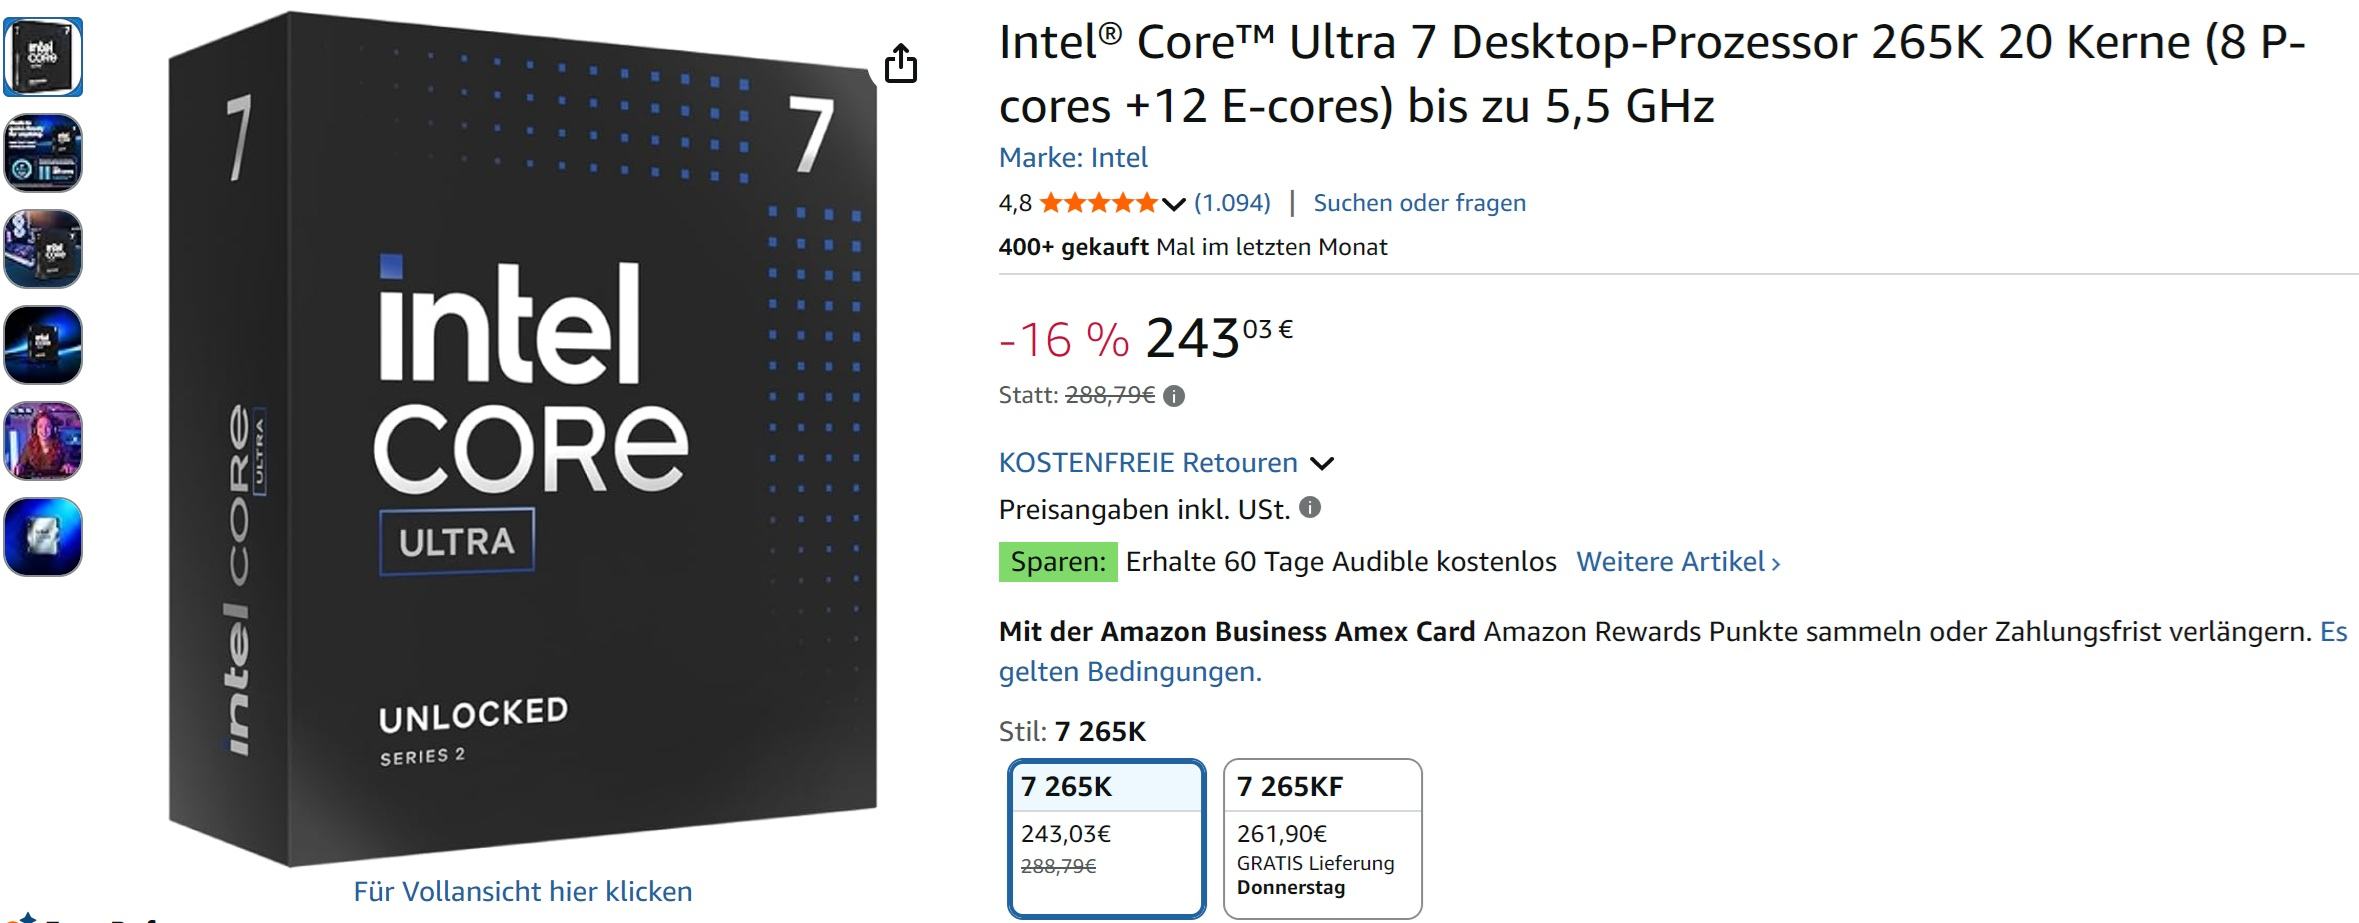Click Für Vollansicht hier klicken link
Viewport: 2359px width, 923px height.
click(x=522, y=891)
